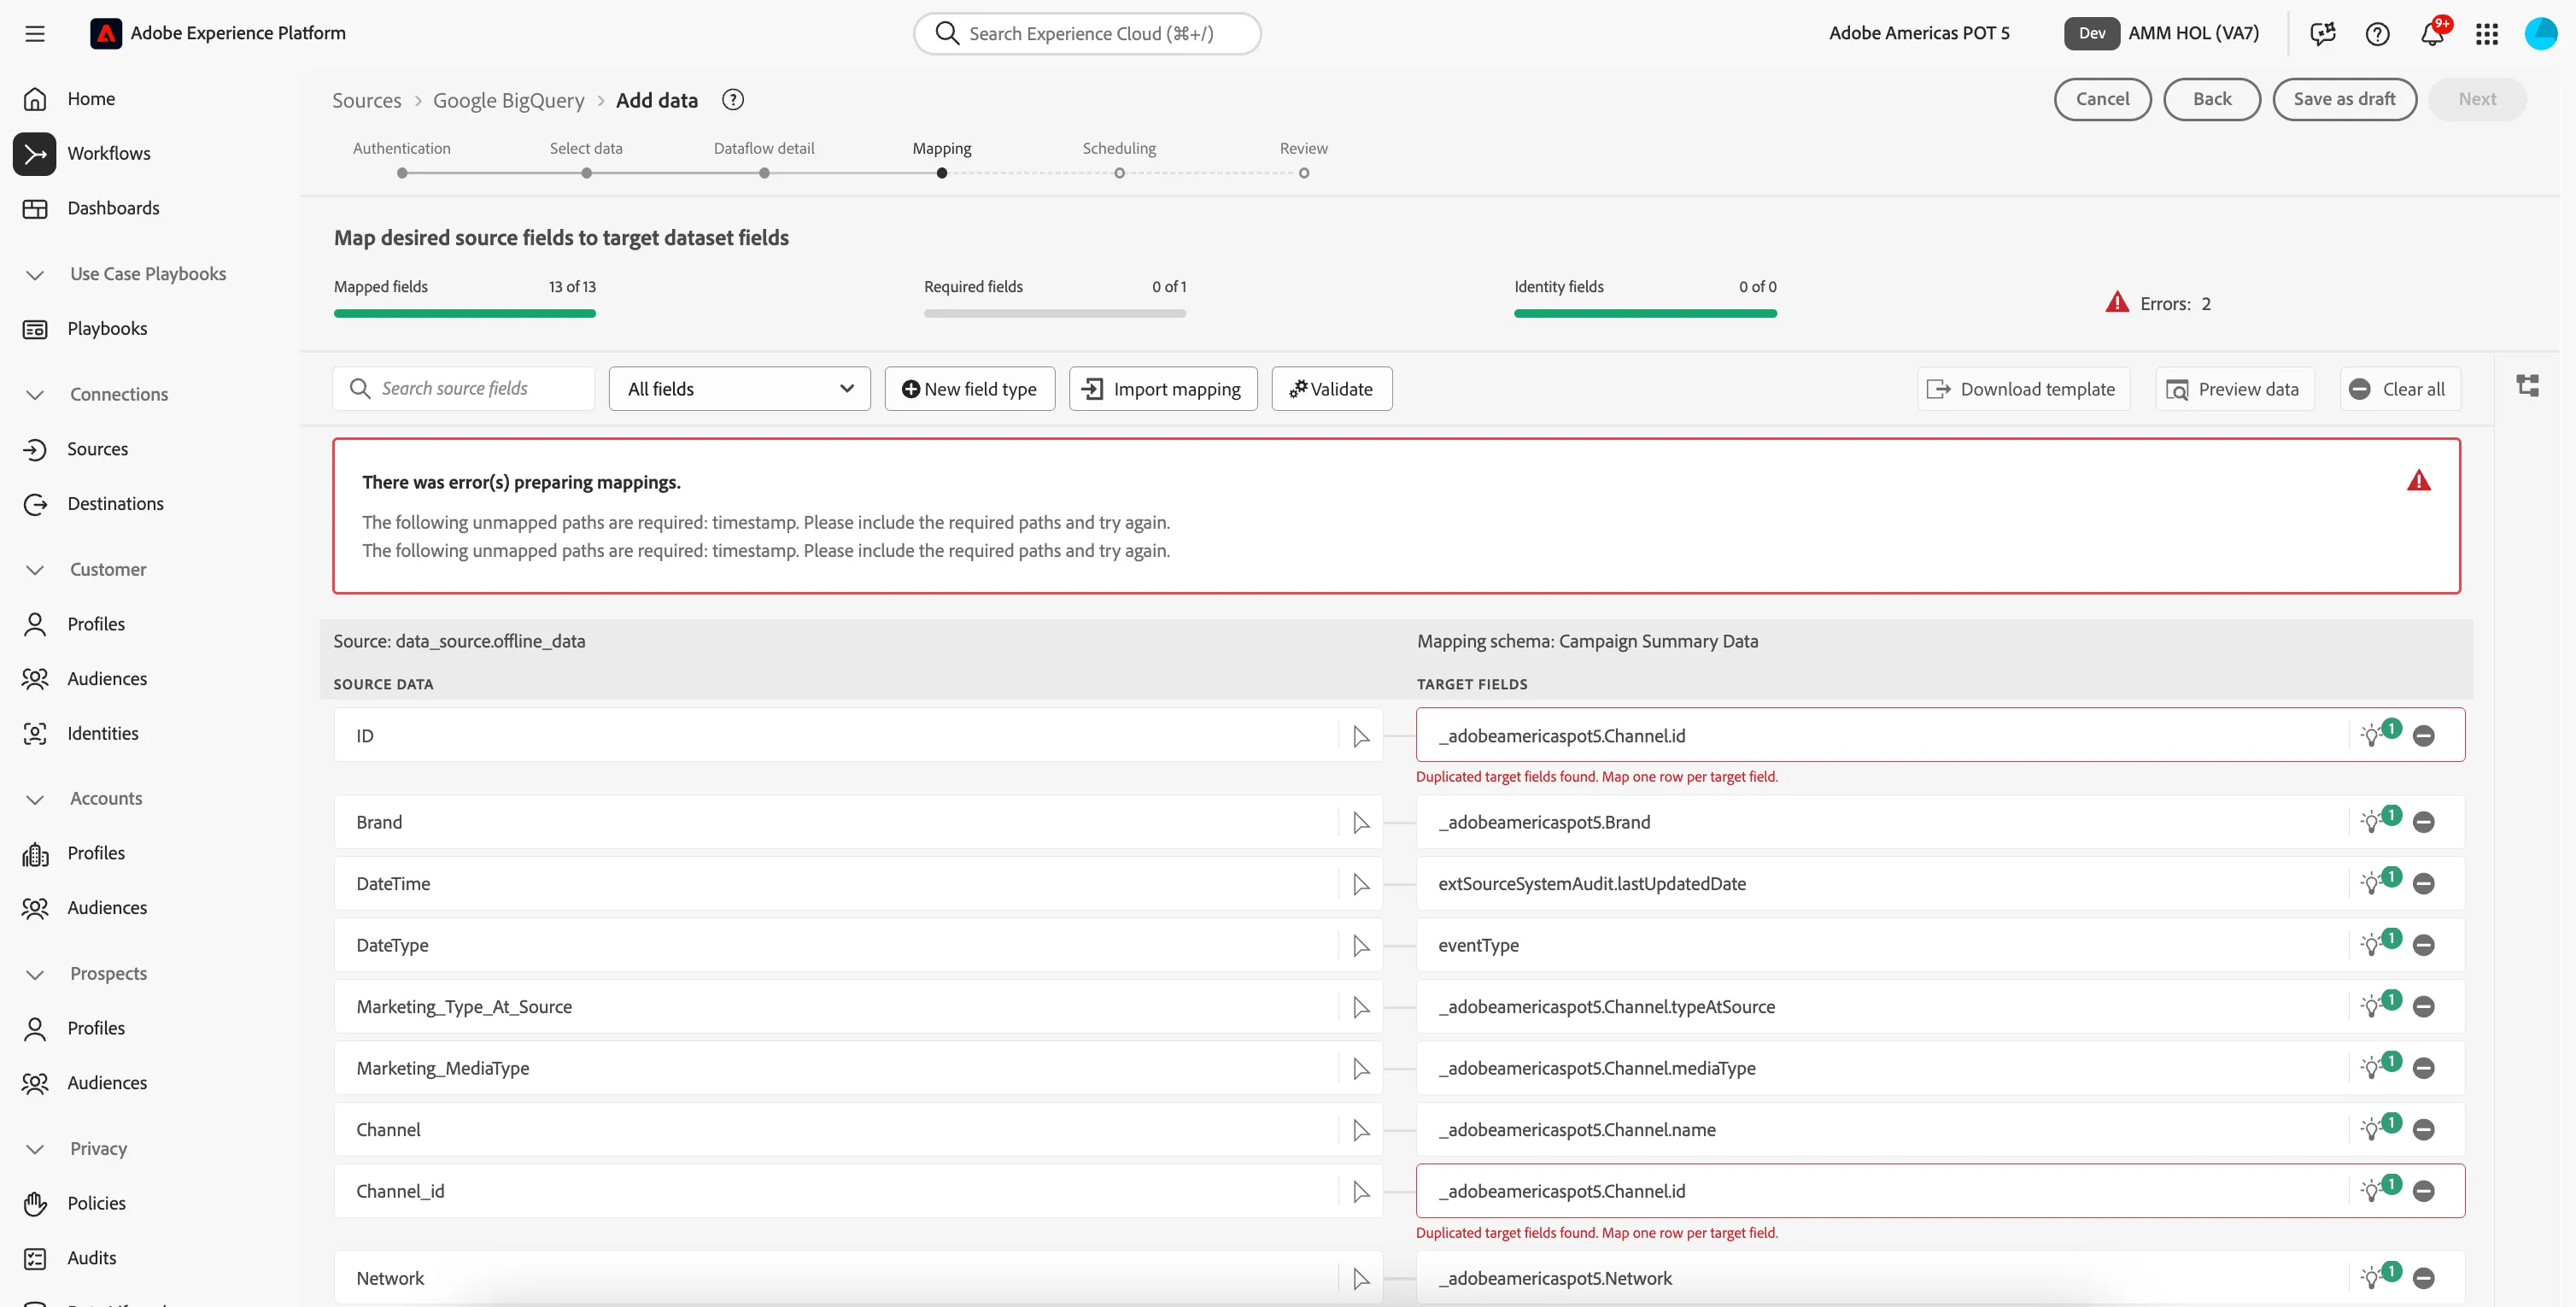2576x1307 pixels.
Task: Open Workflows in the sidebar
Action: coord(108,153)
